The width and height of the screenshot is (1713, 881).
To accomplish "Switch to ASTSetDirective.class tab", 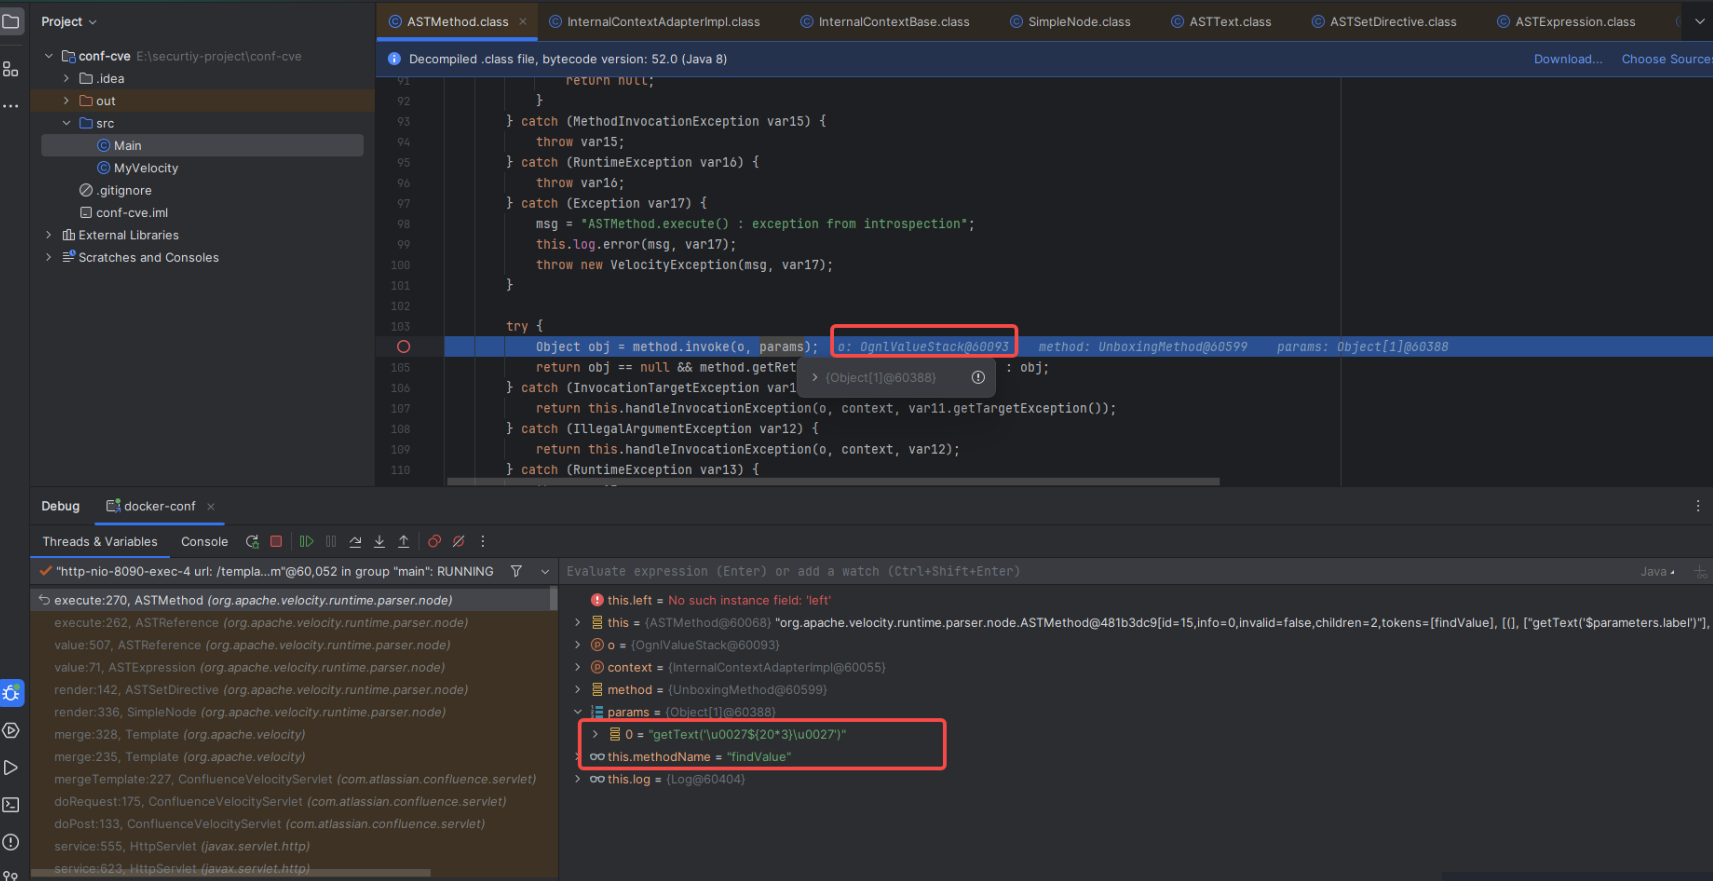I will pyautogui.click(x=1384, y=21).
